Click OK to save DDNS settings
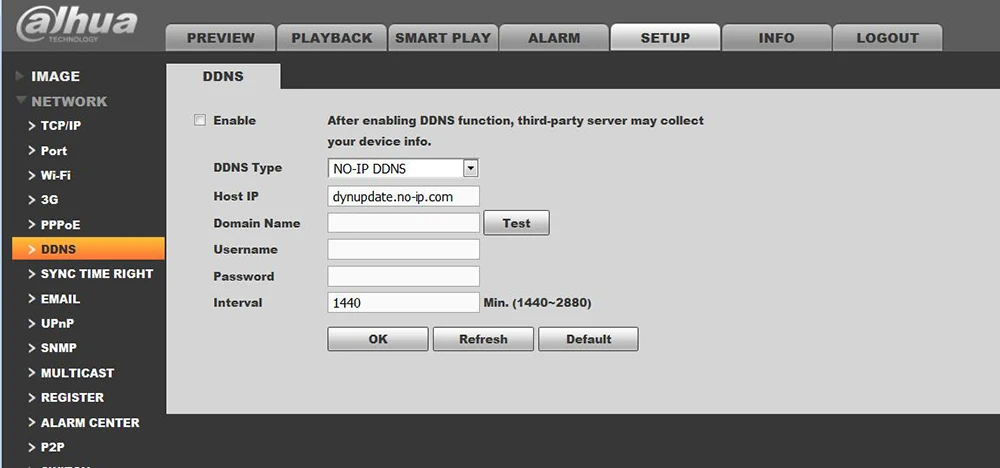 [378, 339]
